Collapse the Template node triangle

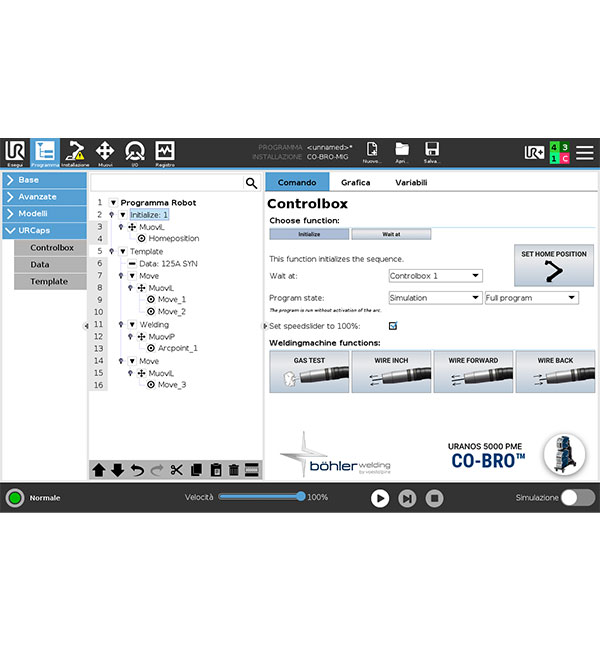coord(123,251)
